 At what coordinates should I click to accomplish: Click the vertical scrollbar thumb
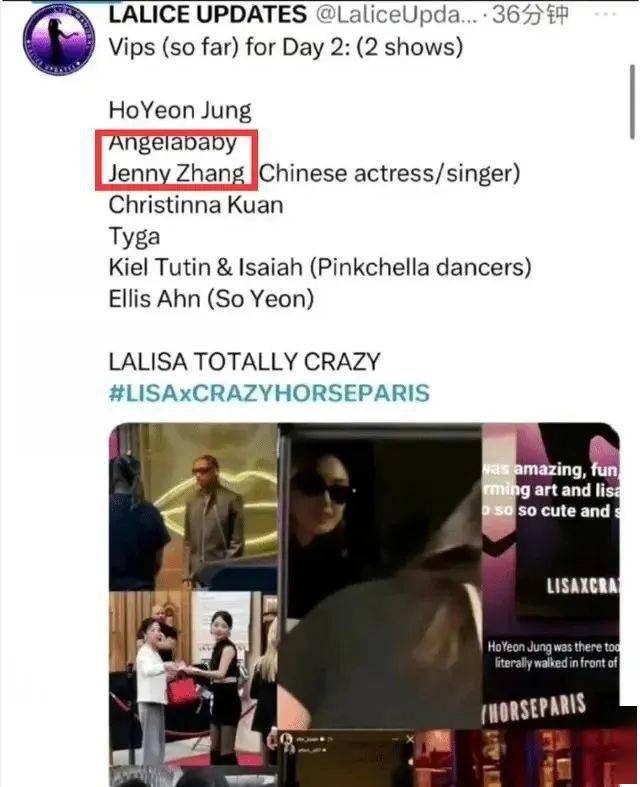point(632,101)
